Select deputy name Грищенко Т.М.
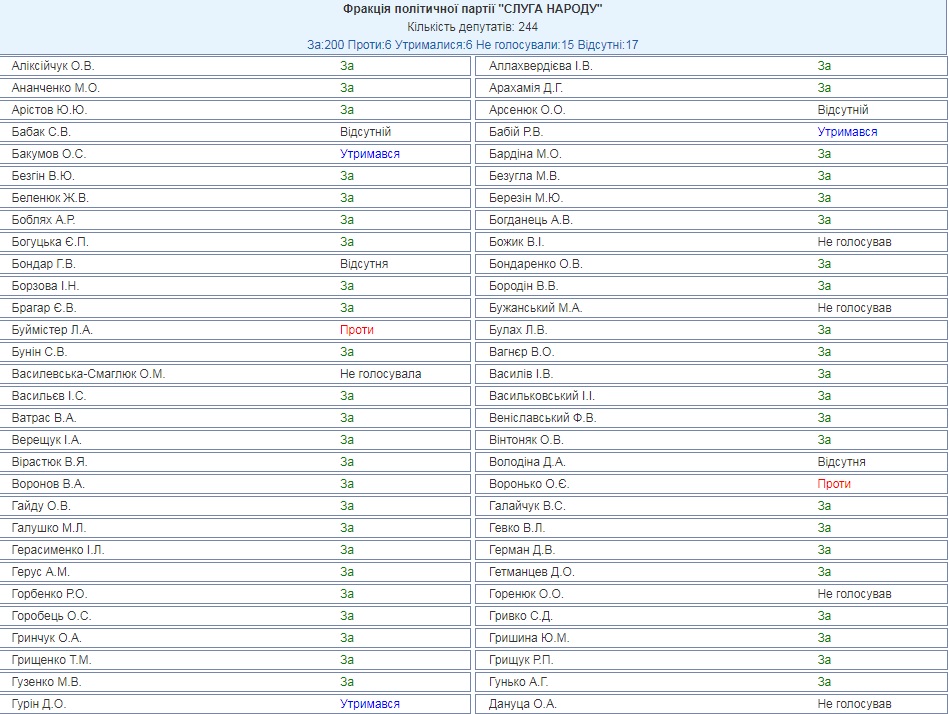Image resolution: width=949 pixels, height=714 pixels. point(51,660)
